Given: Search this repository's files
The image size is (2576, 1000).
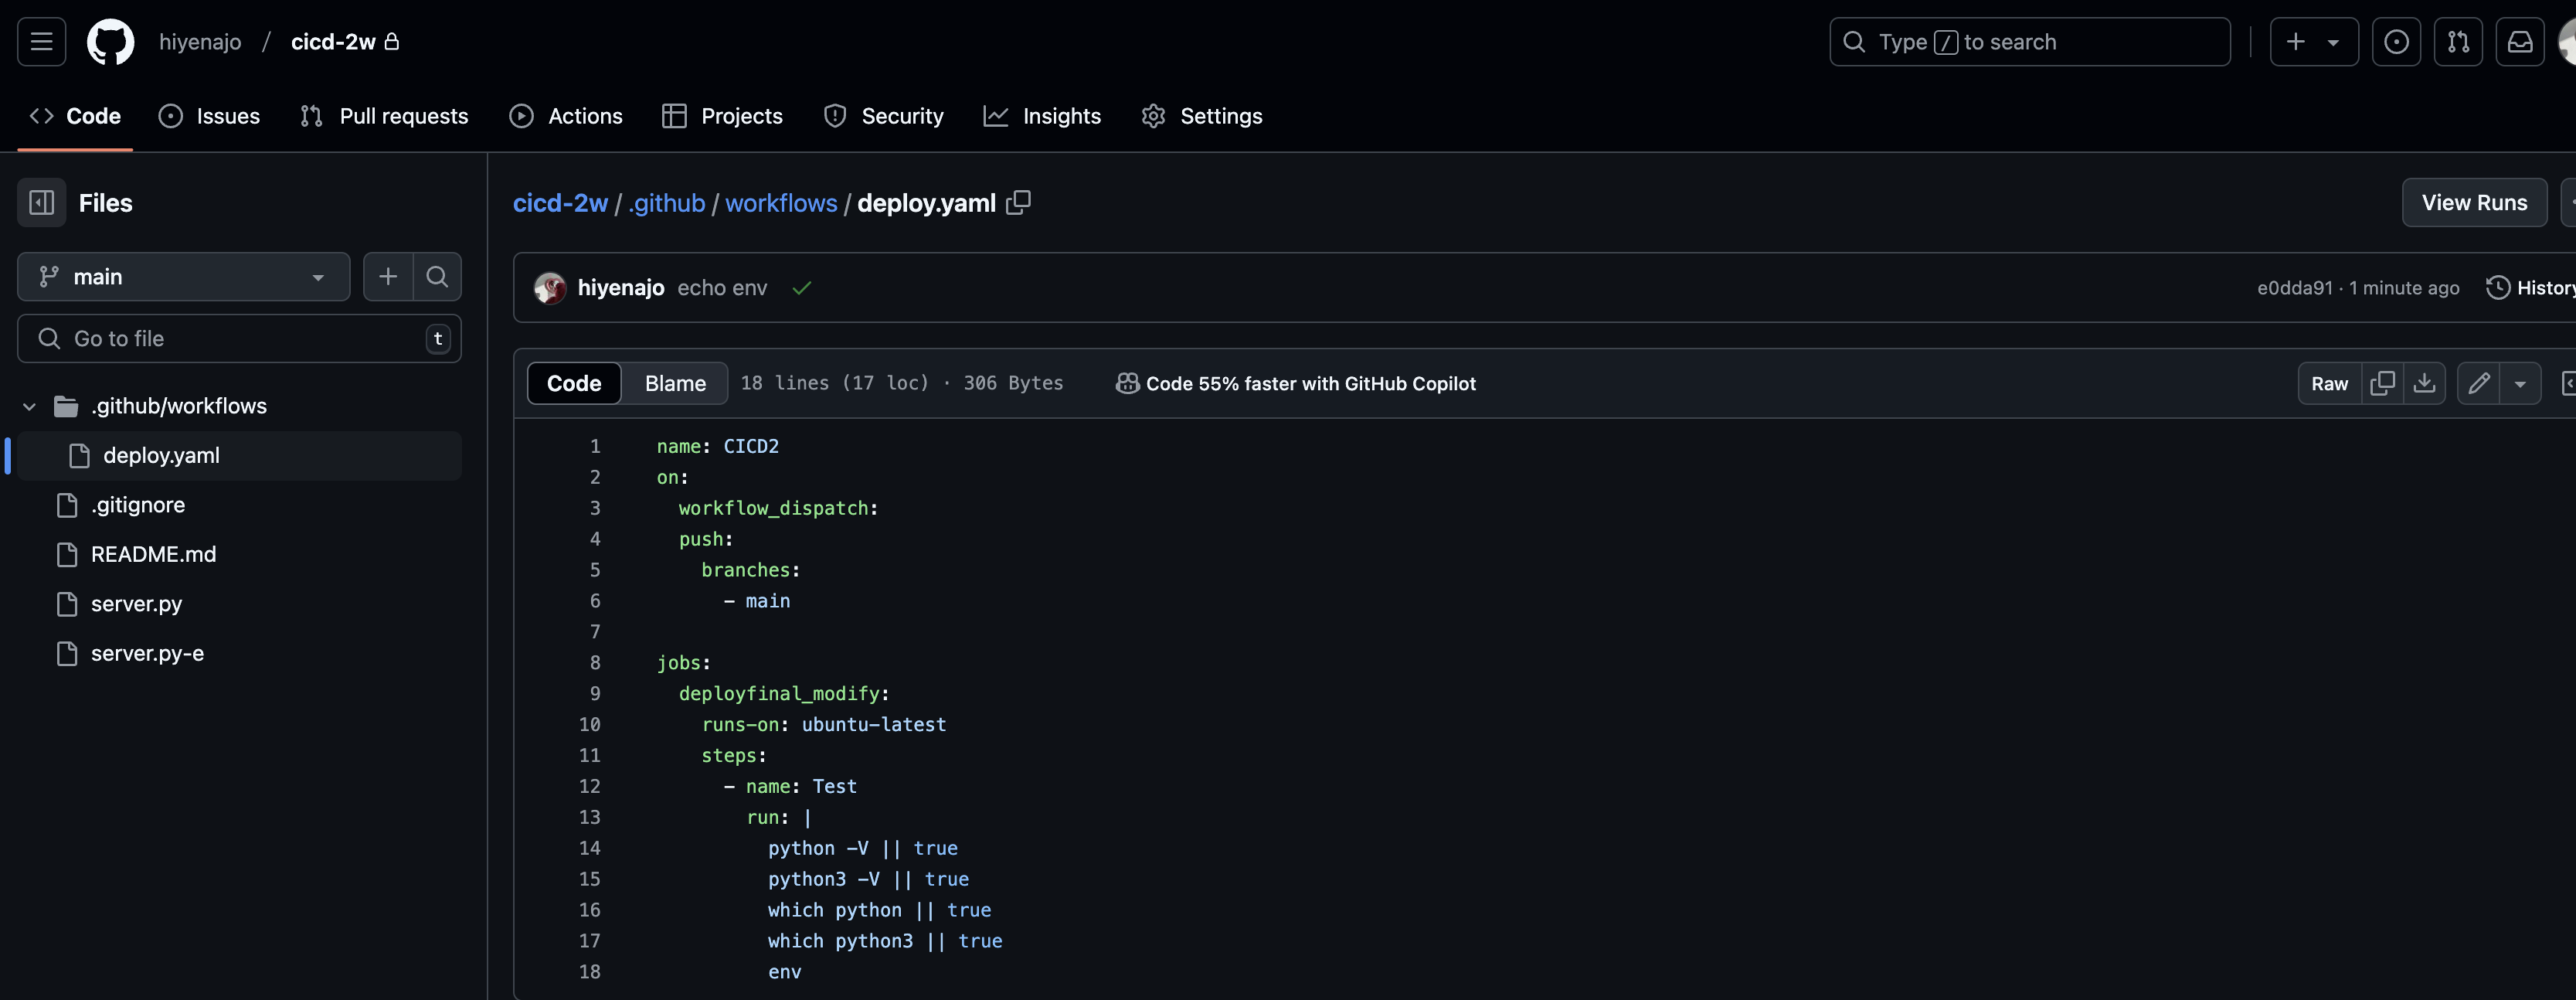Looking at the screenshot, I should 437,277.
